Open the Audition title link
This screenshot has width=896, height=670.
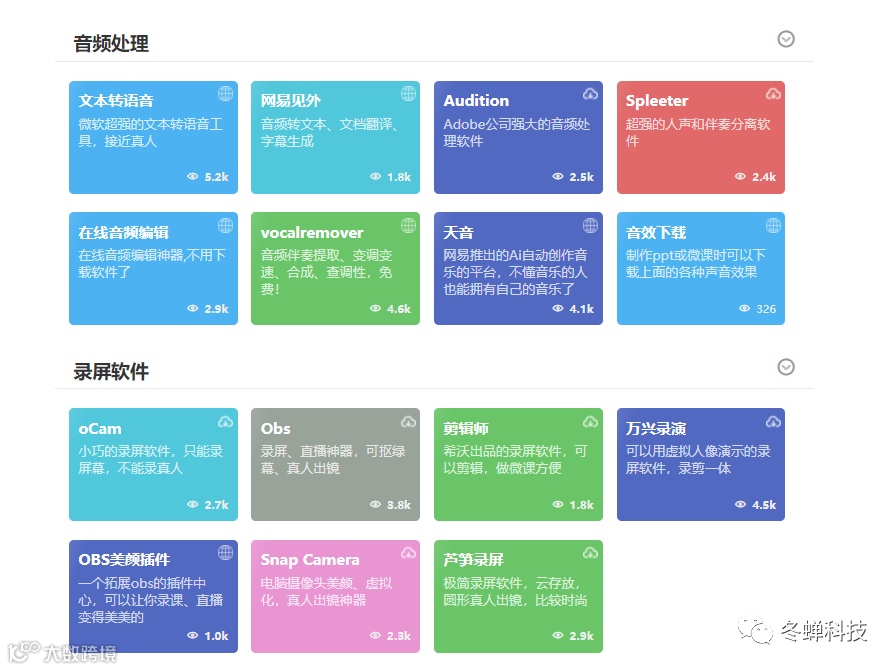click(x=476, y=101)
